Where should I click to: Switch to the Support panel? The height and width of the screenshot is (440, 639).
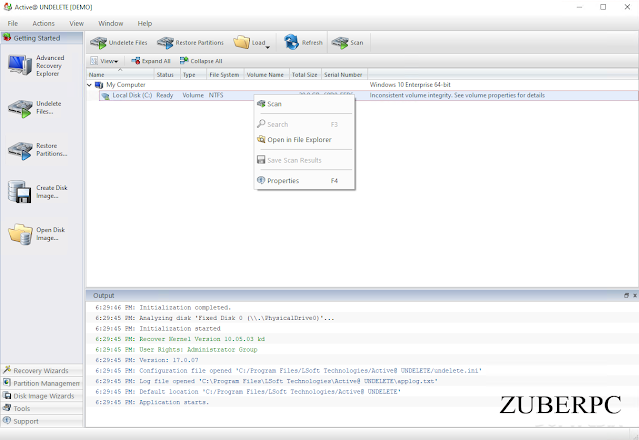coord(42,421)
